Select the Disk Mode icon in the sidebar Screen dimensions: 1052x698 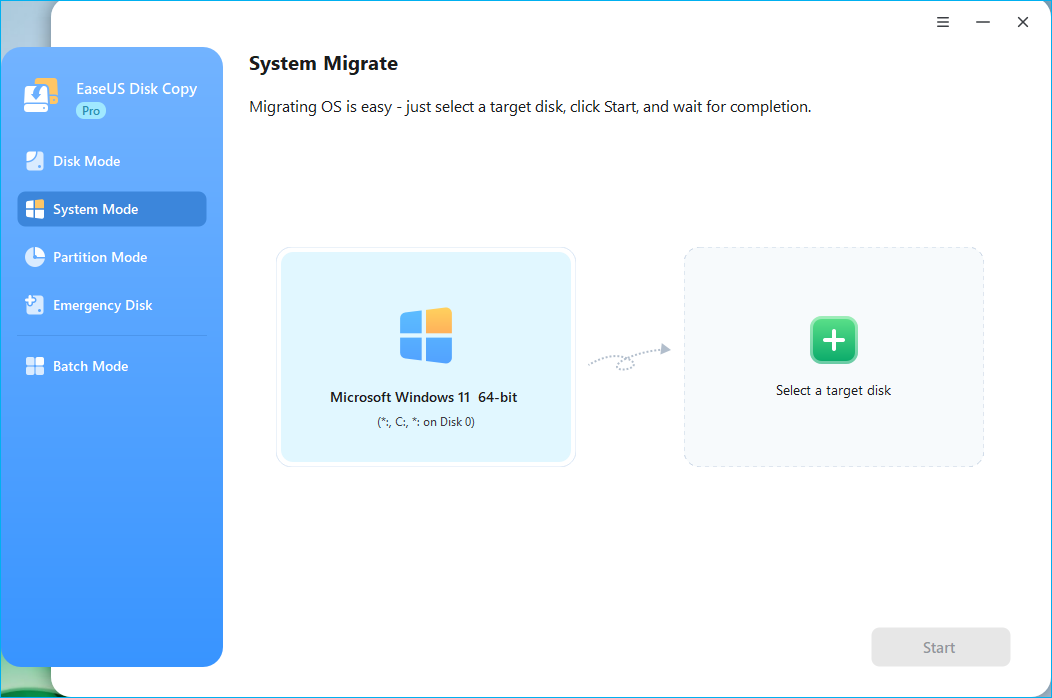click(x=34, y=161)
